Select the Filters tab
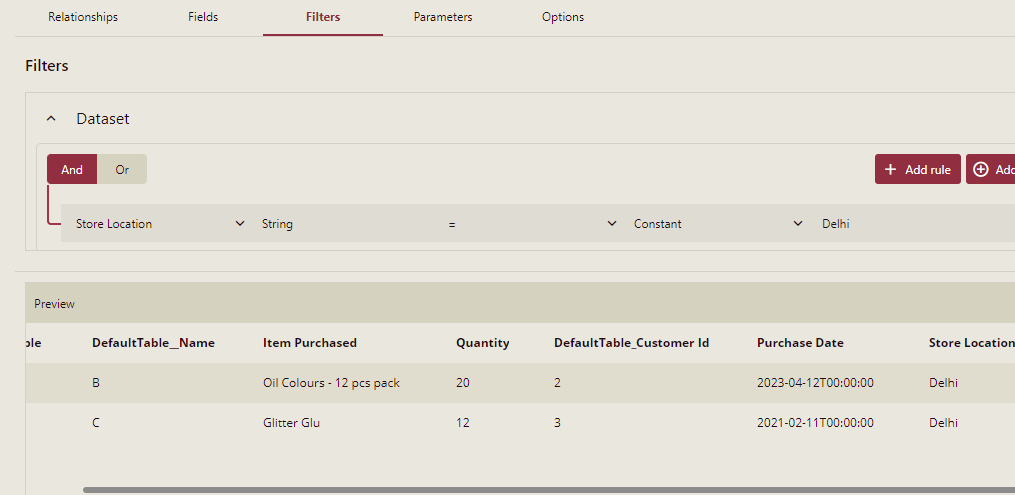This screenshot has width=1015, height=495. pyautogui.click(x=323, y=17)
